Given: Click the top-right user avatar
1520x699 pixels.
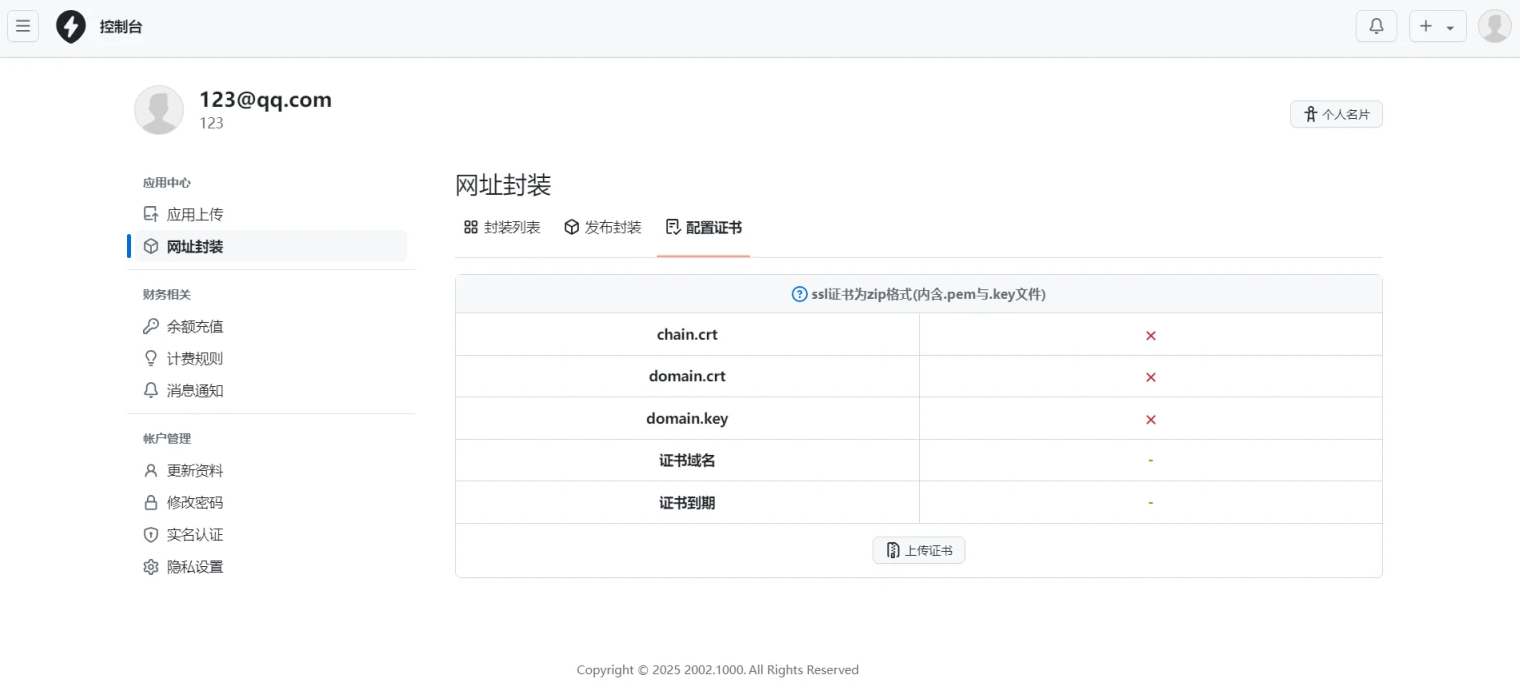Looking at the screenshot, I should click(1494, 26).
